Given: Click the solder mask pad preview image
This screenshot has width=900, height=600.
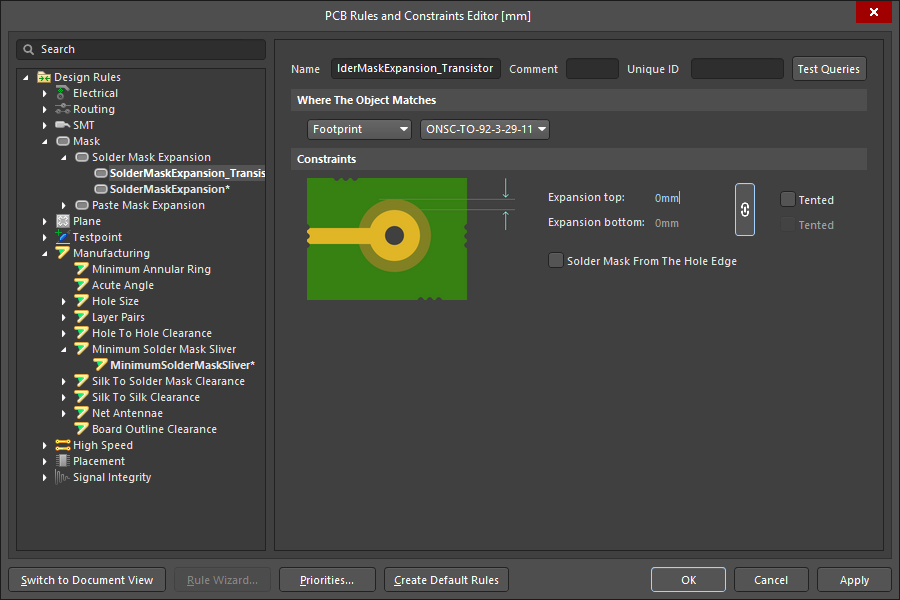Looking at the screenshot, I should (x=387, y=238).
